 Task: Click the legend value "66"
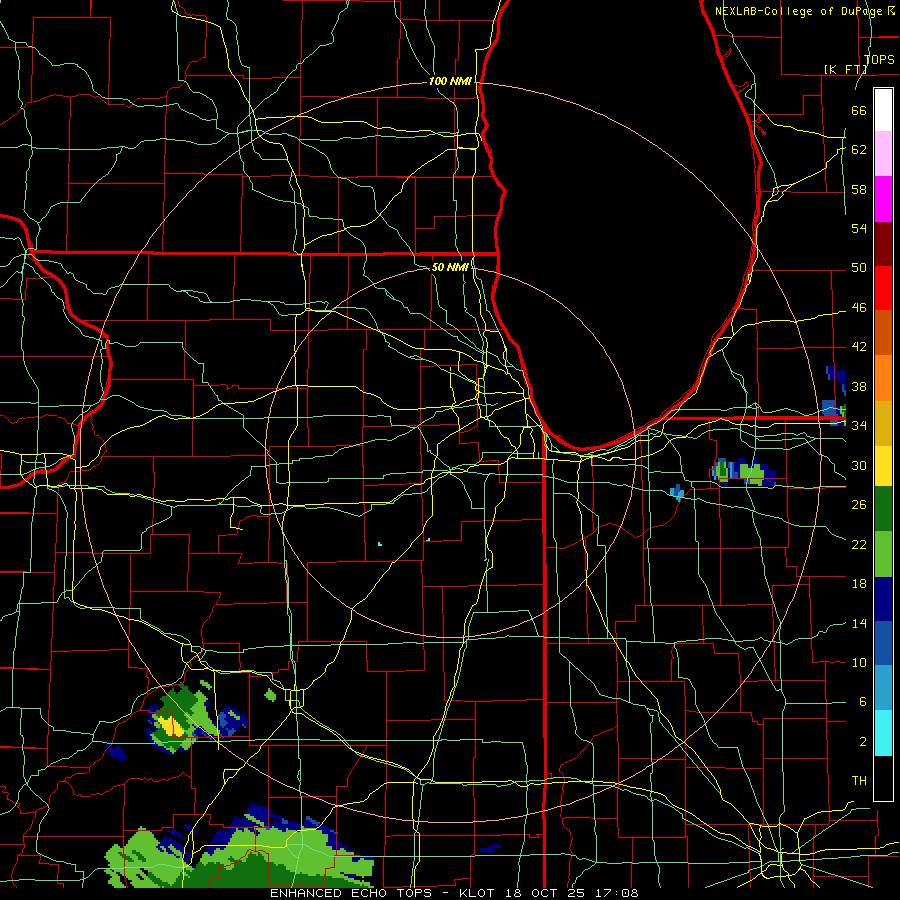pyautogui.click(x=859, y=110)
